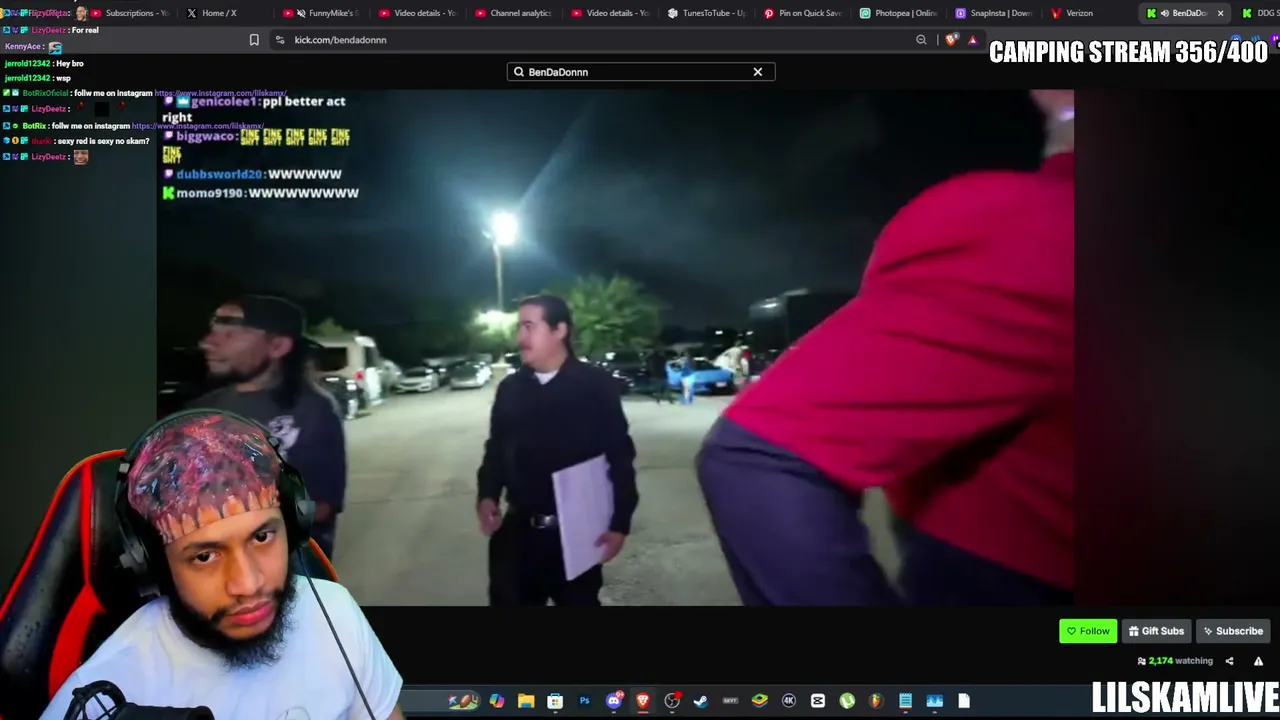Click the Follow button on Kick

[1088, 631]
